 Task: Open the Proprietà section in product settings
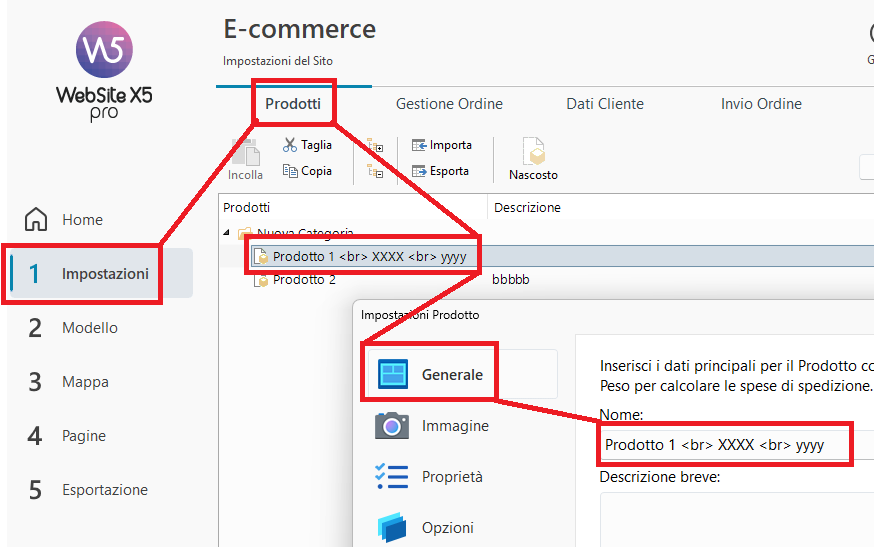click(x=452, y=477)
